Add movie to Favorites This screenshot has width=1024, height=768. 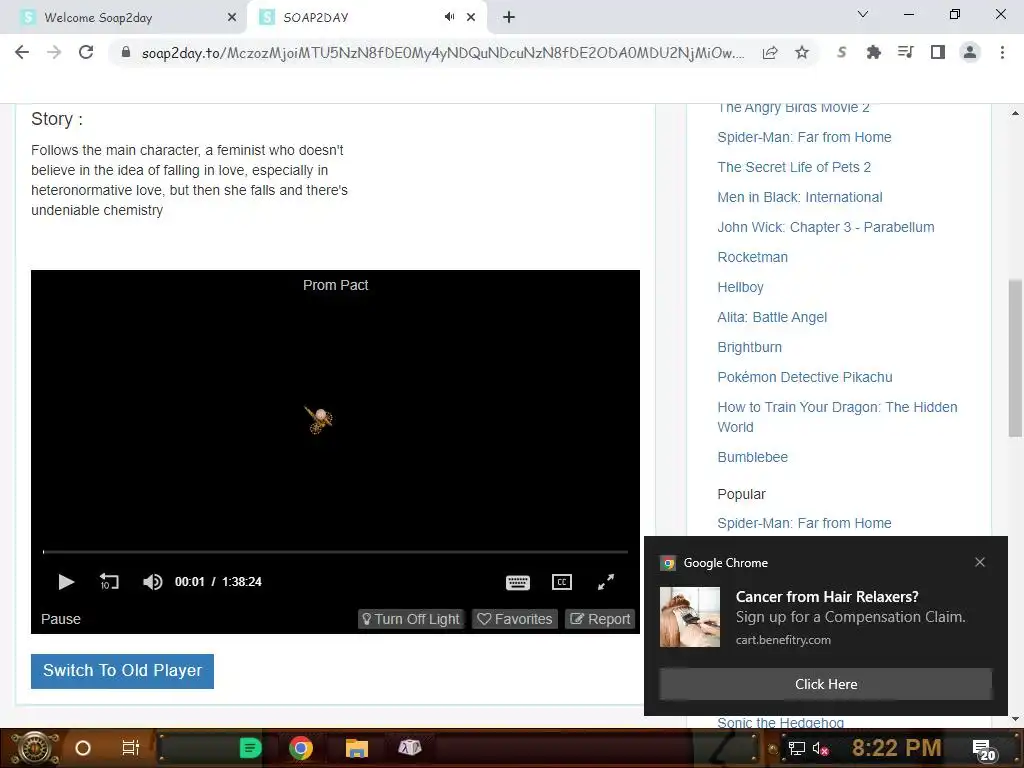pos(515,619)
